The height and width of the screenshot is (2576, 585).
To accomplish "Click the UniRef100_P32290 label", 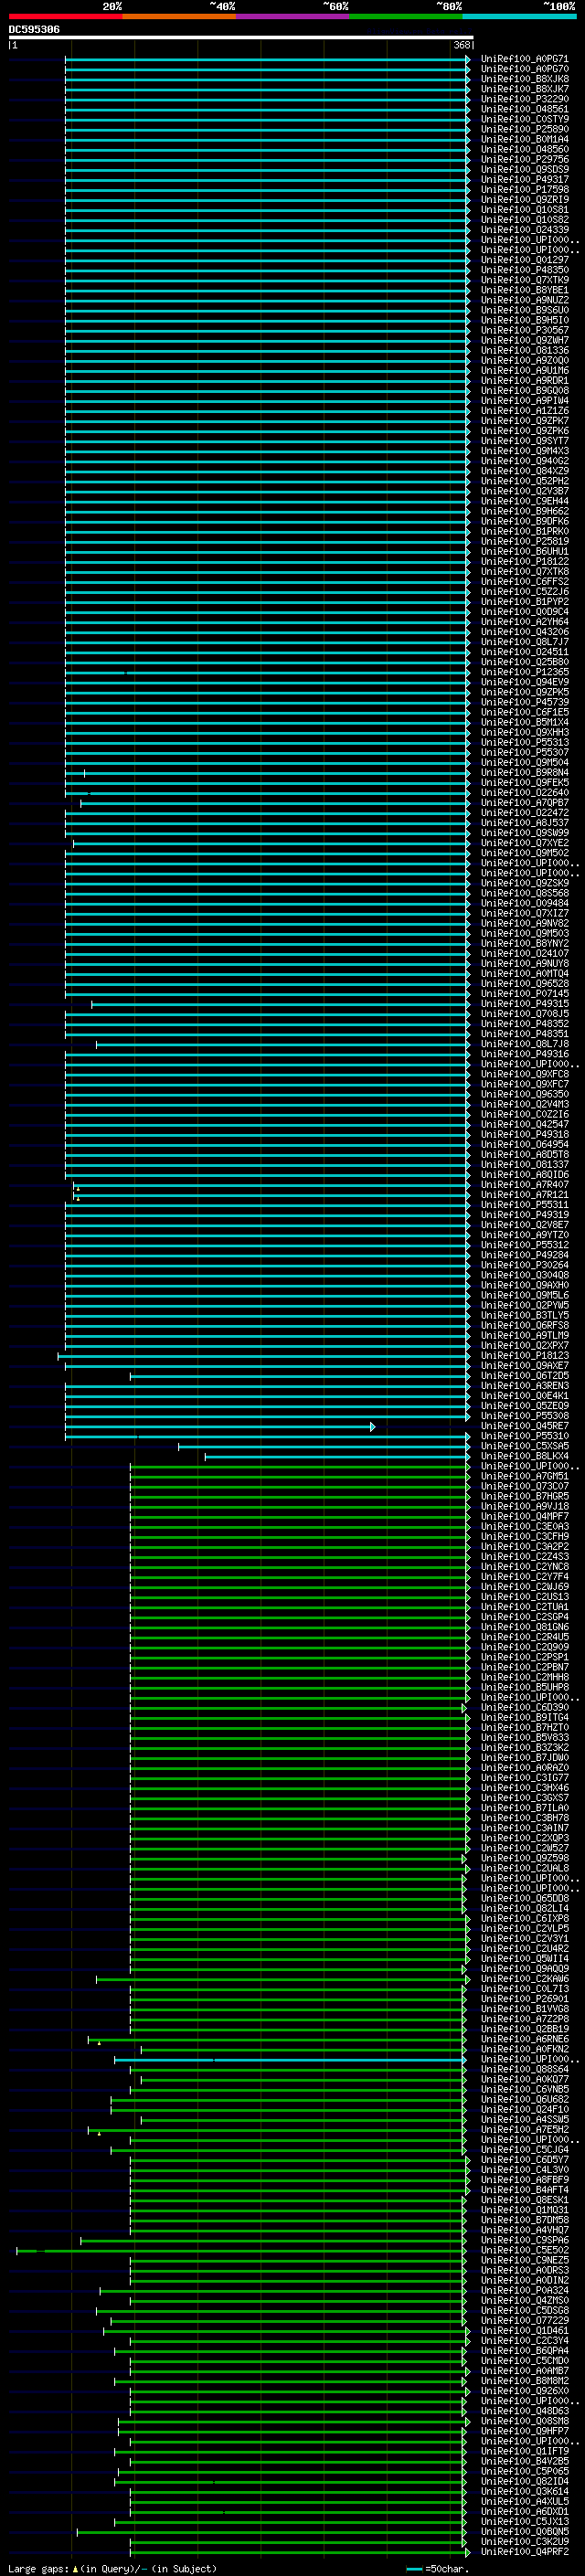I will point(525,99).
